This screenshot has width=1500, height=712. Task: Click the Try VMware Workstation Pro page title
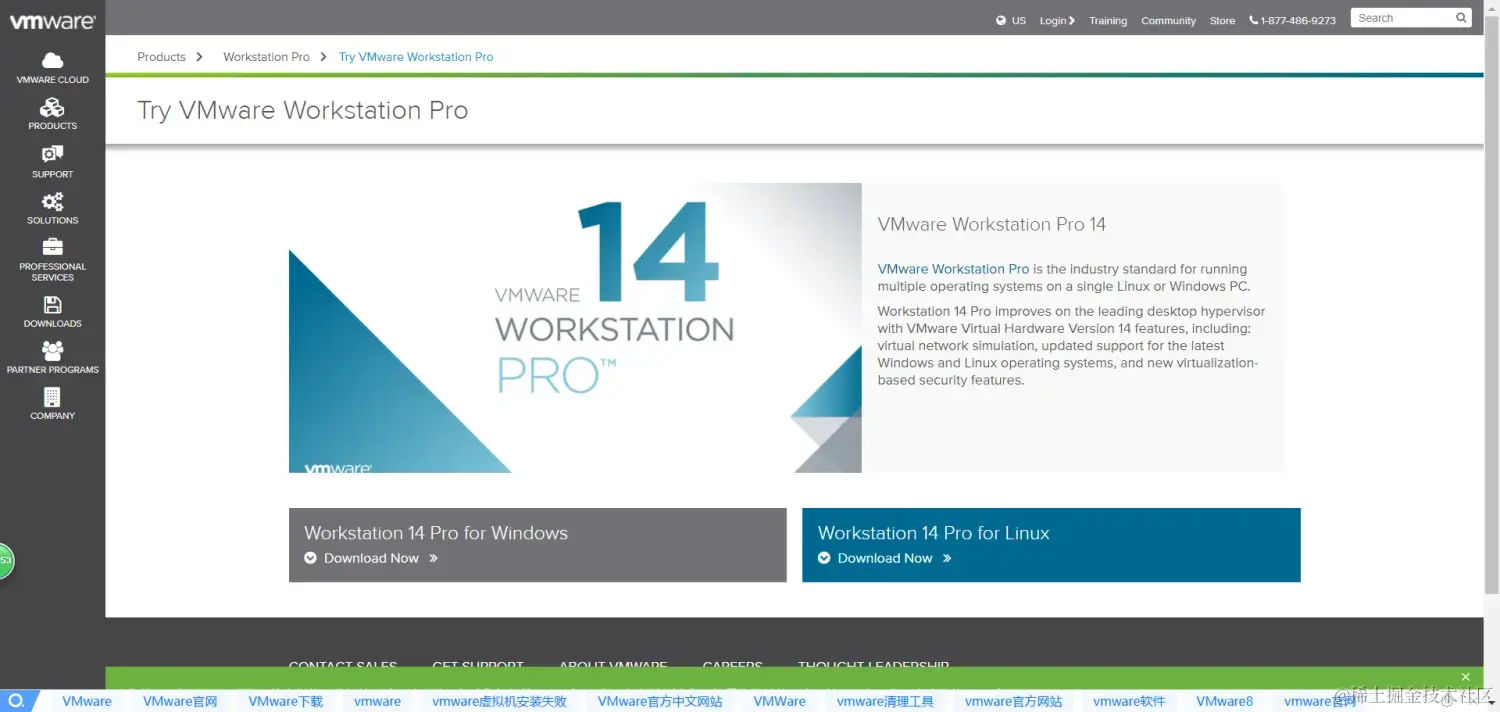[x=302, y=110]
